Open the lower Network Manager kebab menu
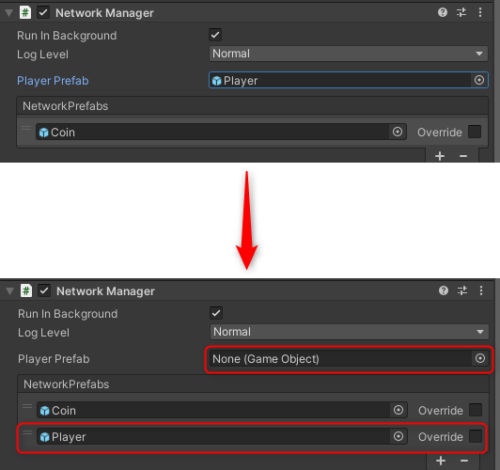Viewport: 500px width, 470px height. coord(481,291)
